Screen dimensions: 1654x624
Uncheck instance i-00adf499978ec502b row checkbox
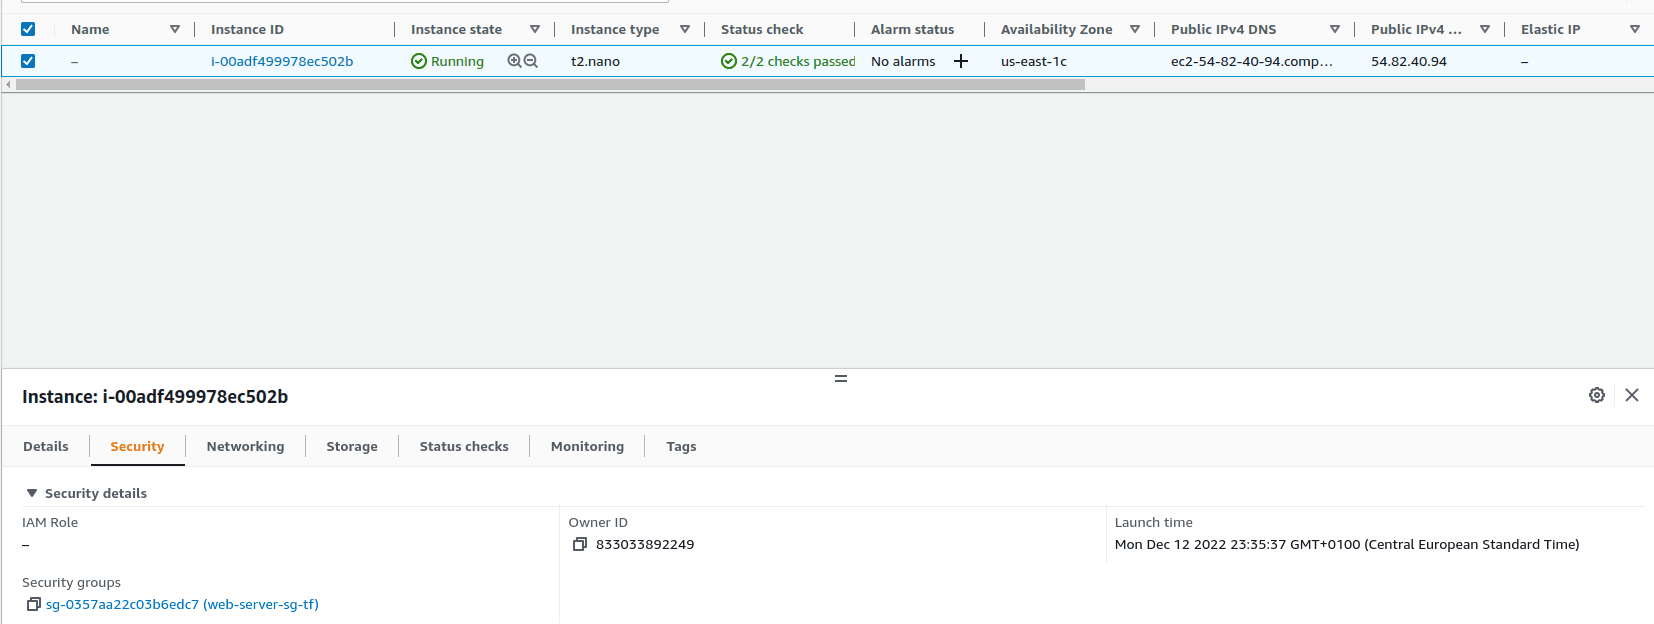click(28, 61)
